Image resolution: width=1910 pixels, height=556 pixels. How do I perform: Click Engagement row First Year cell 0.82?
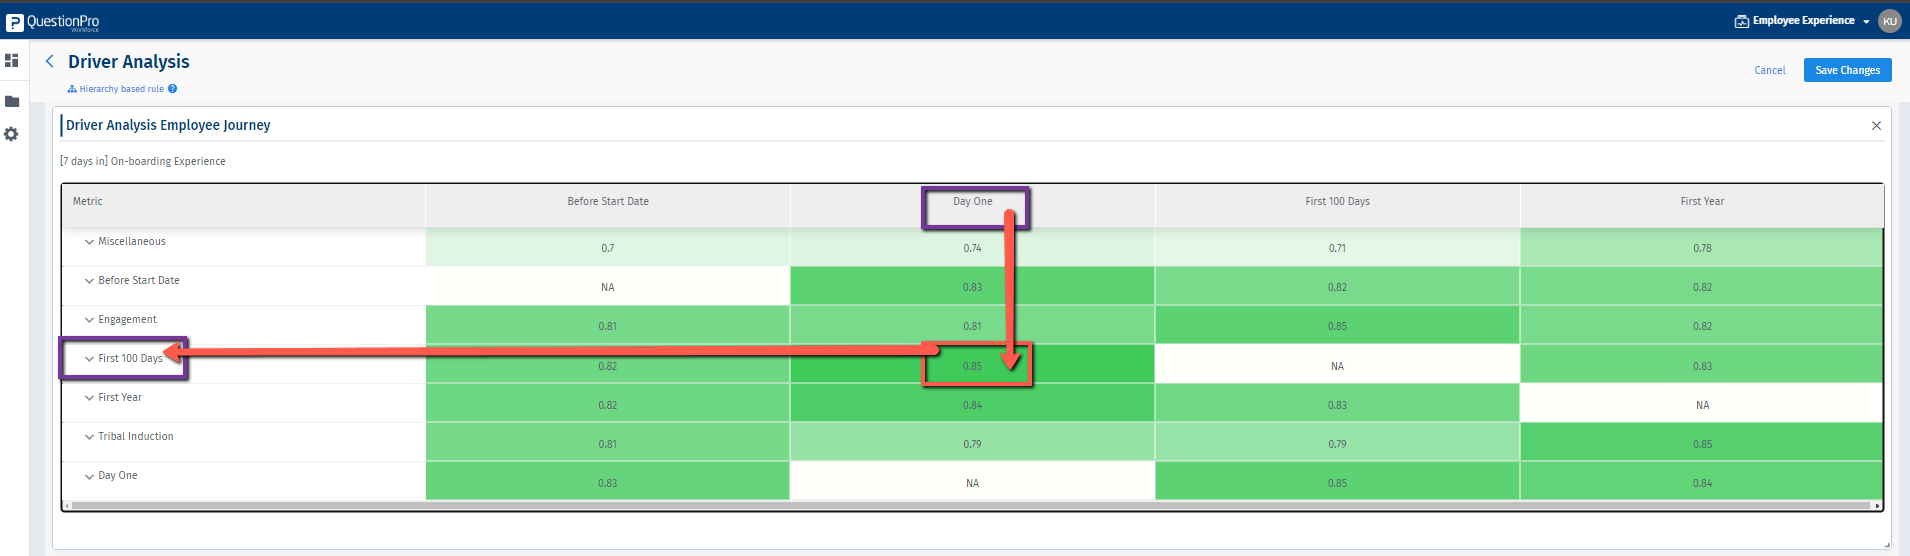pyautogui.click(x=1702, y=326)
